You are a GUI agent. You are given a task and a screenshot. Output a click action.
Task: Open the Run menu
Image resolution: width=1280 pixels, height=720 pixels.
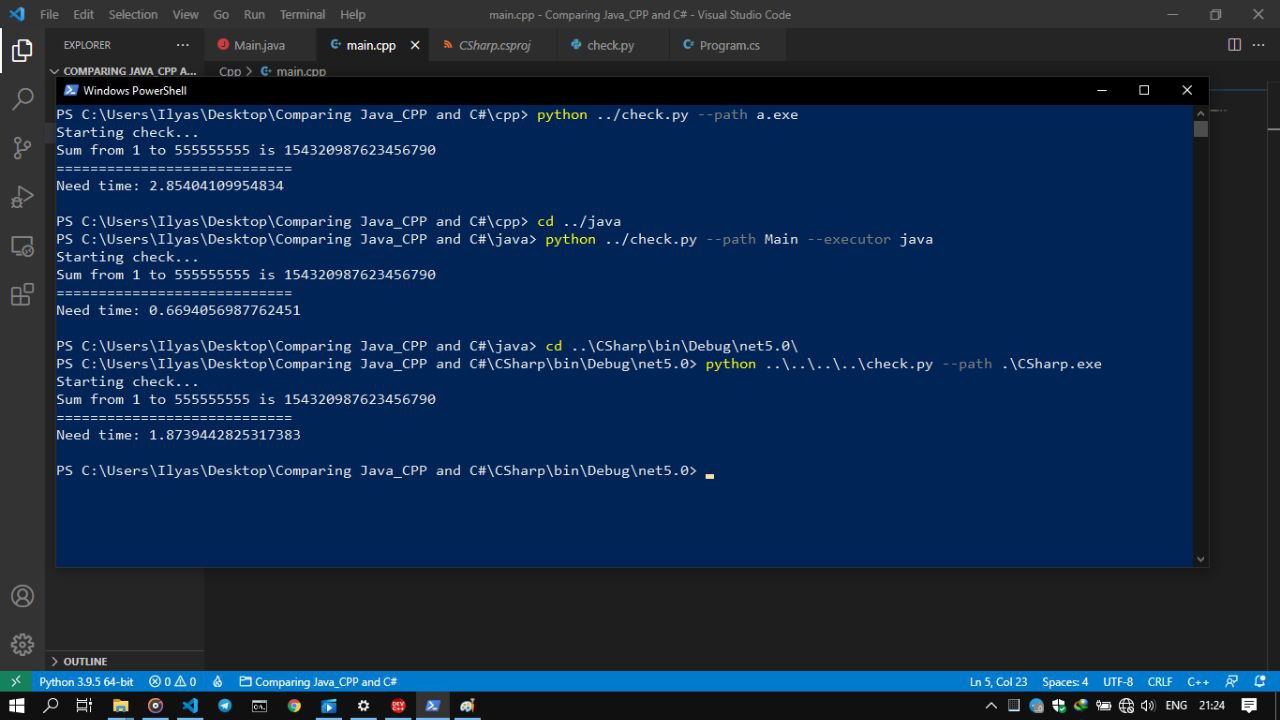point(254,14)
